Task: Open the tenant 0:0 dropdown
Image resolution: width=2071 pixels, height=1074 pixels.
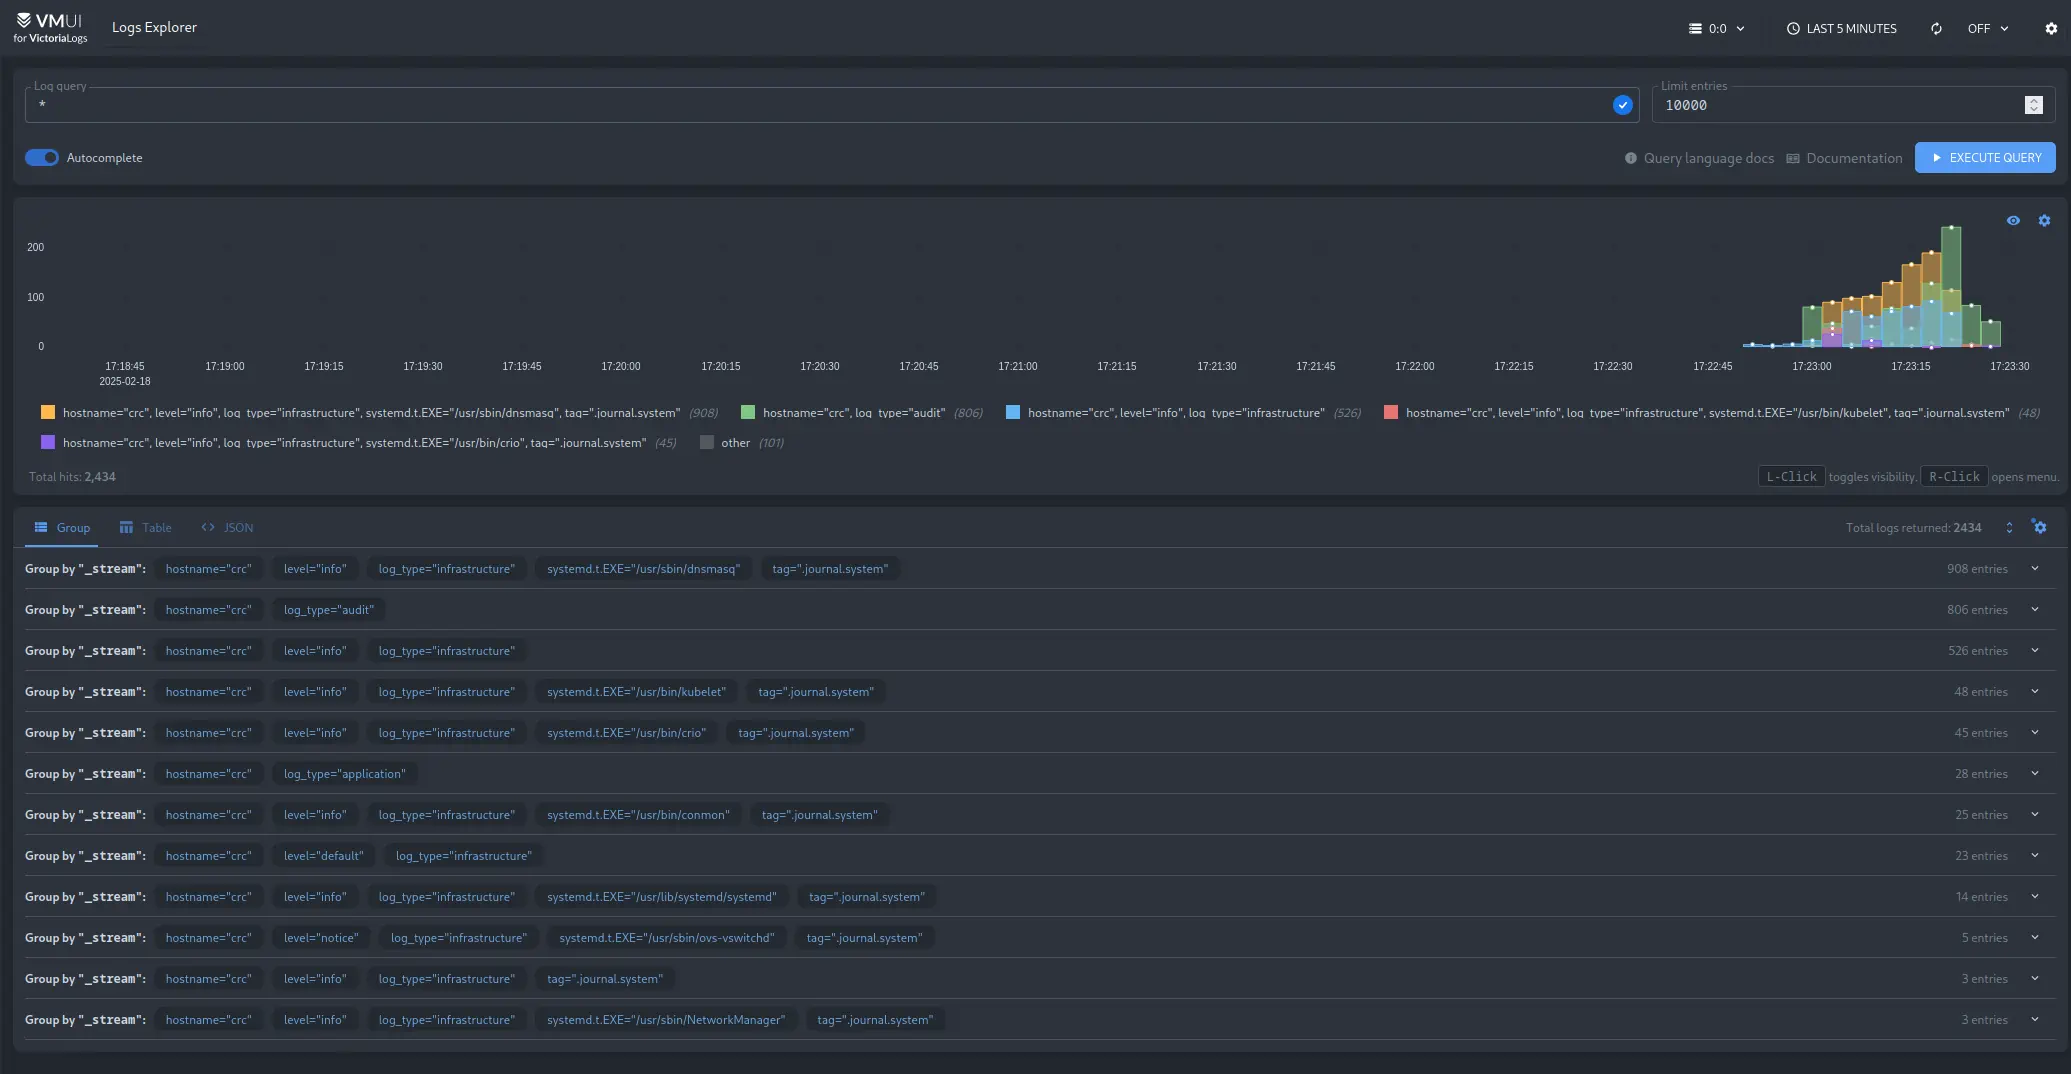Action: (x=1716, y=29)
